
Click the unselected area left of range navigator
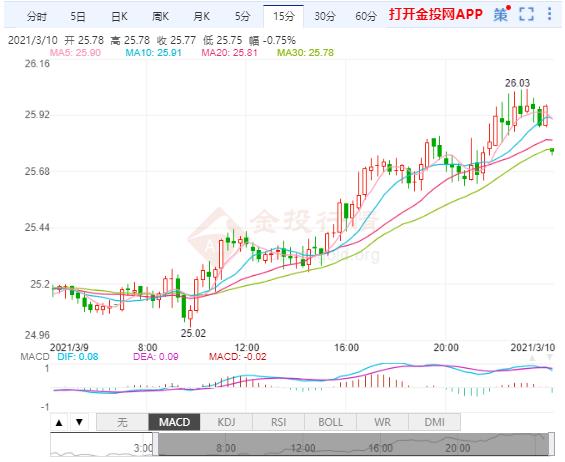click(101, 444)
